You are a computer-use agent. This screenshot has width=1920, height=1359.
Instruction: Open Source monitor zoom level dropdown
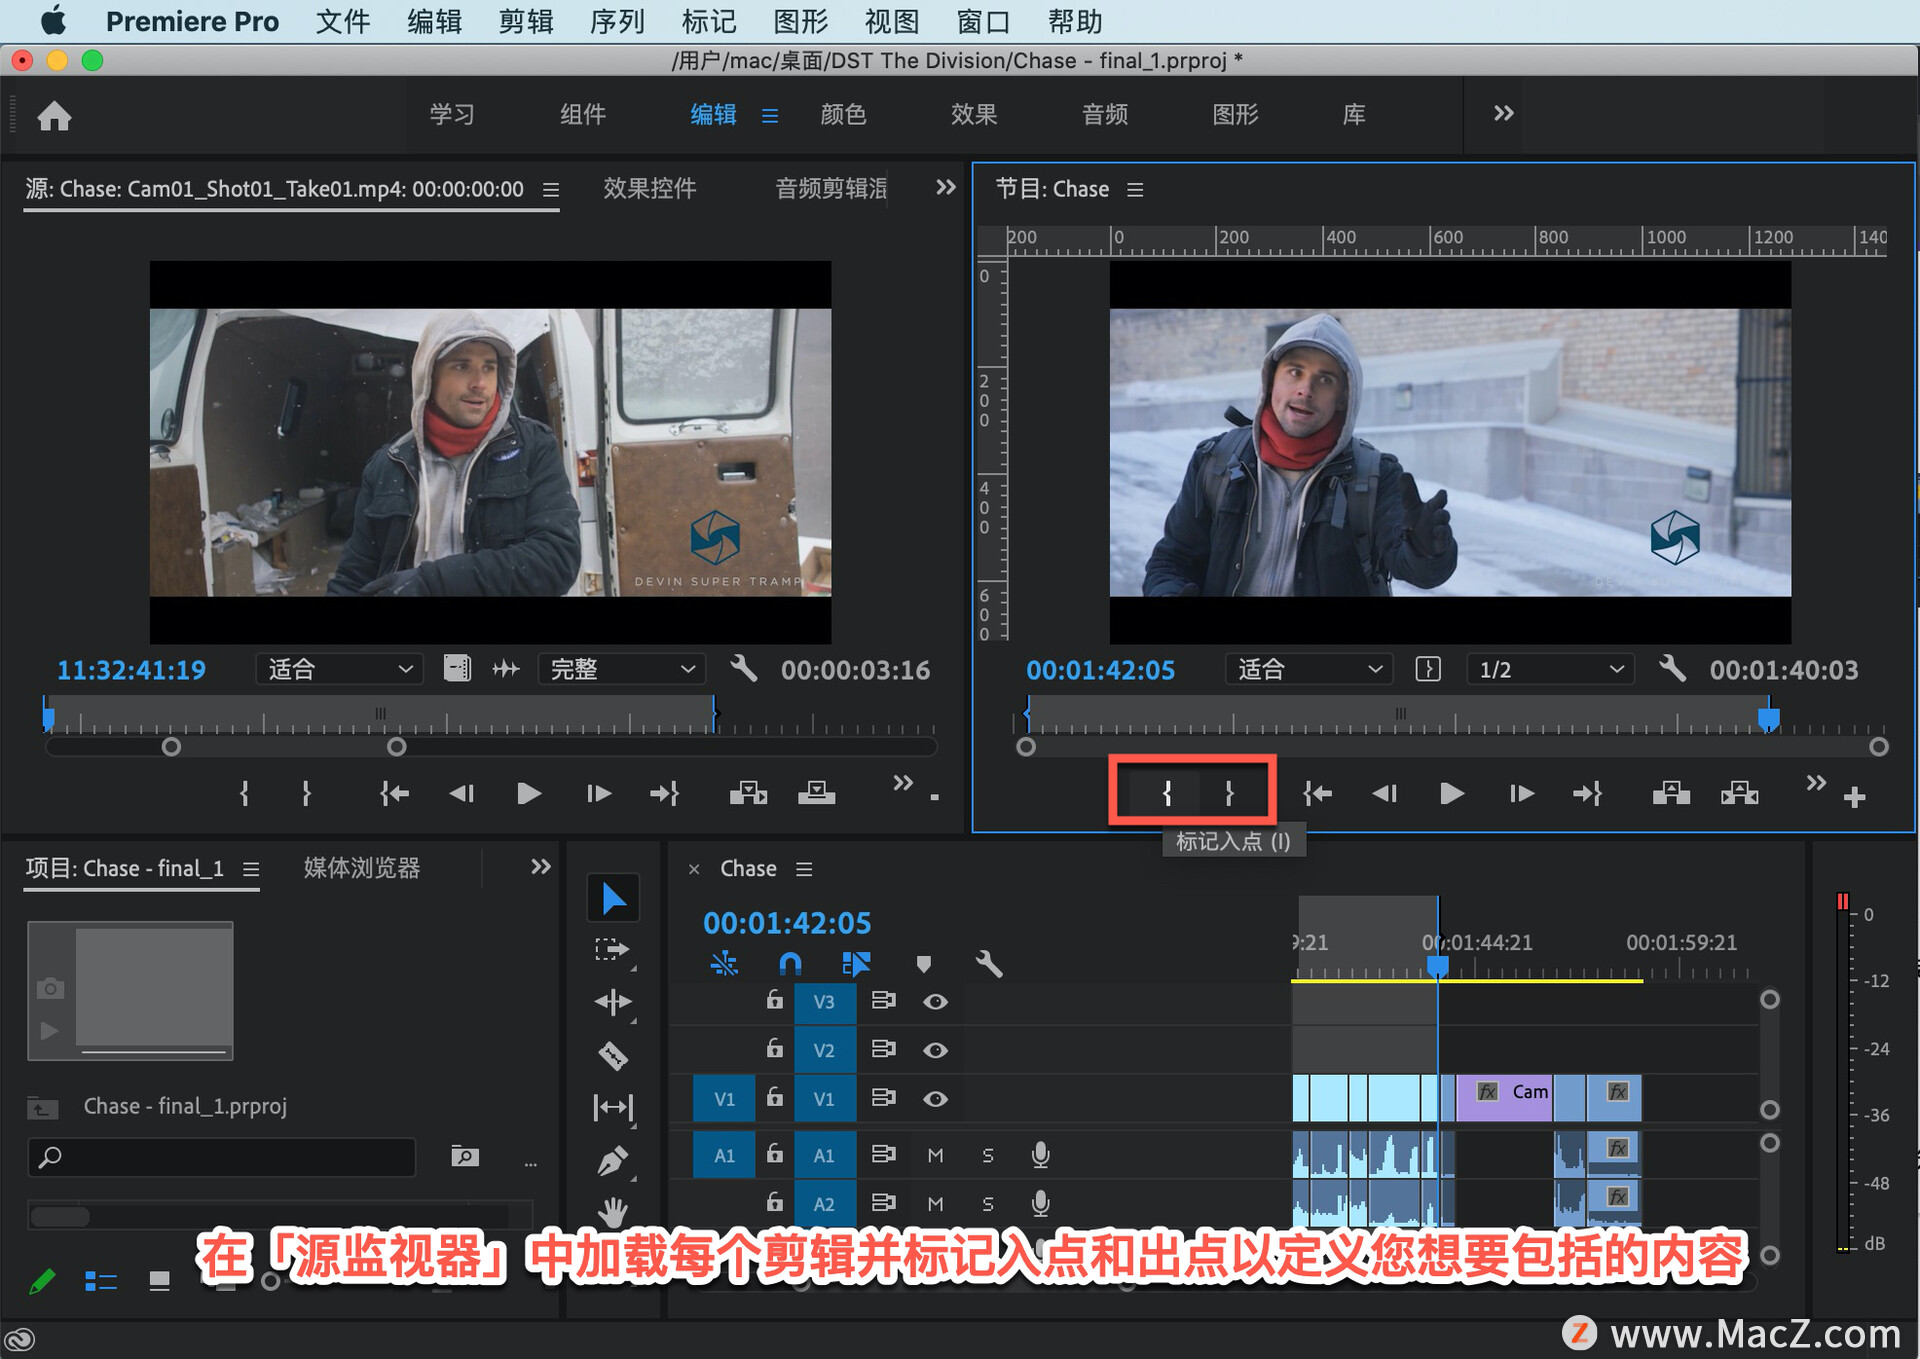point(339,669)
